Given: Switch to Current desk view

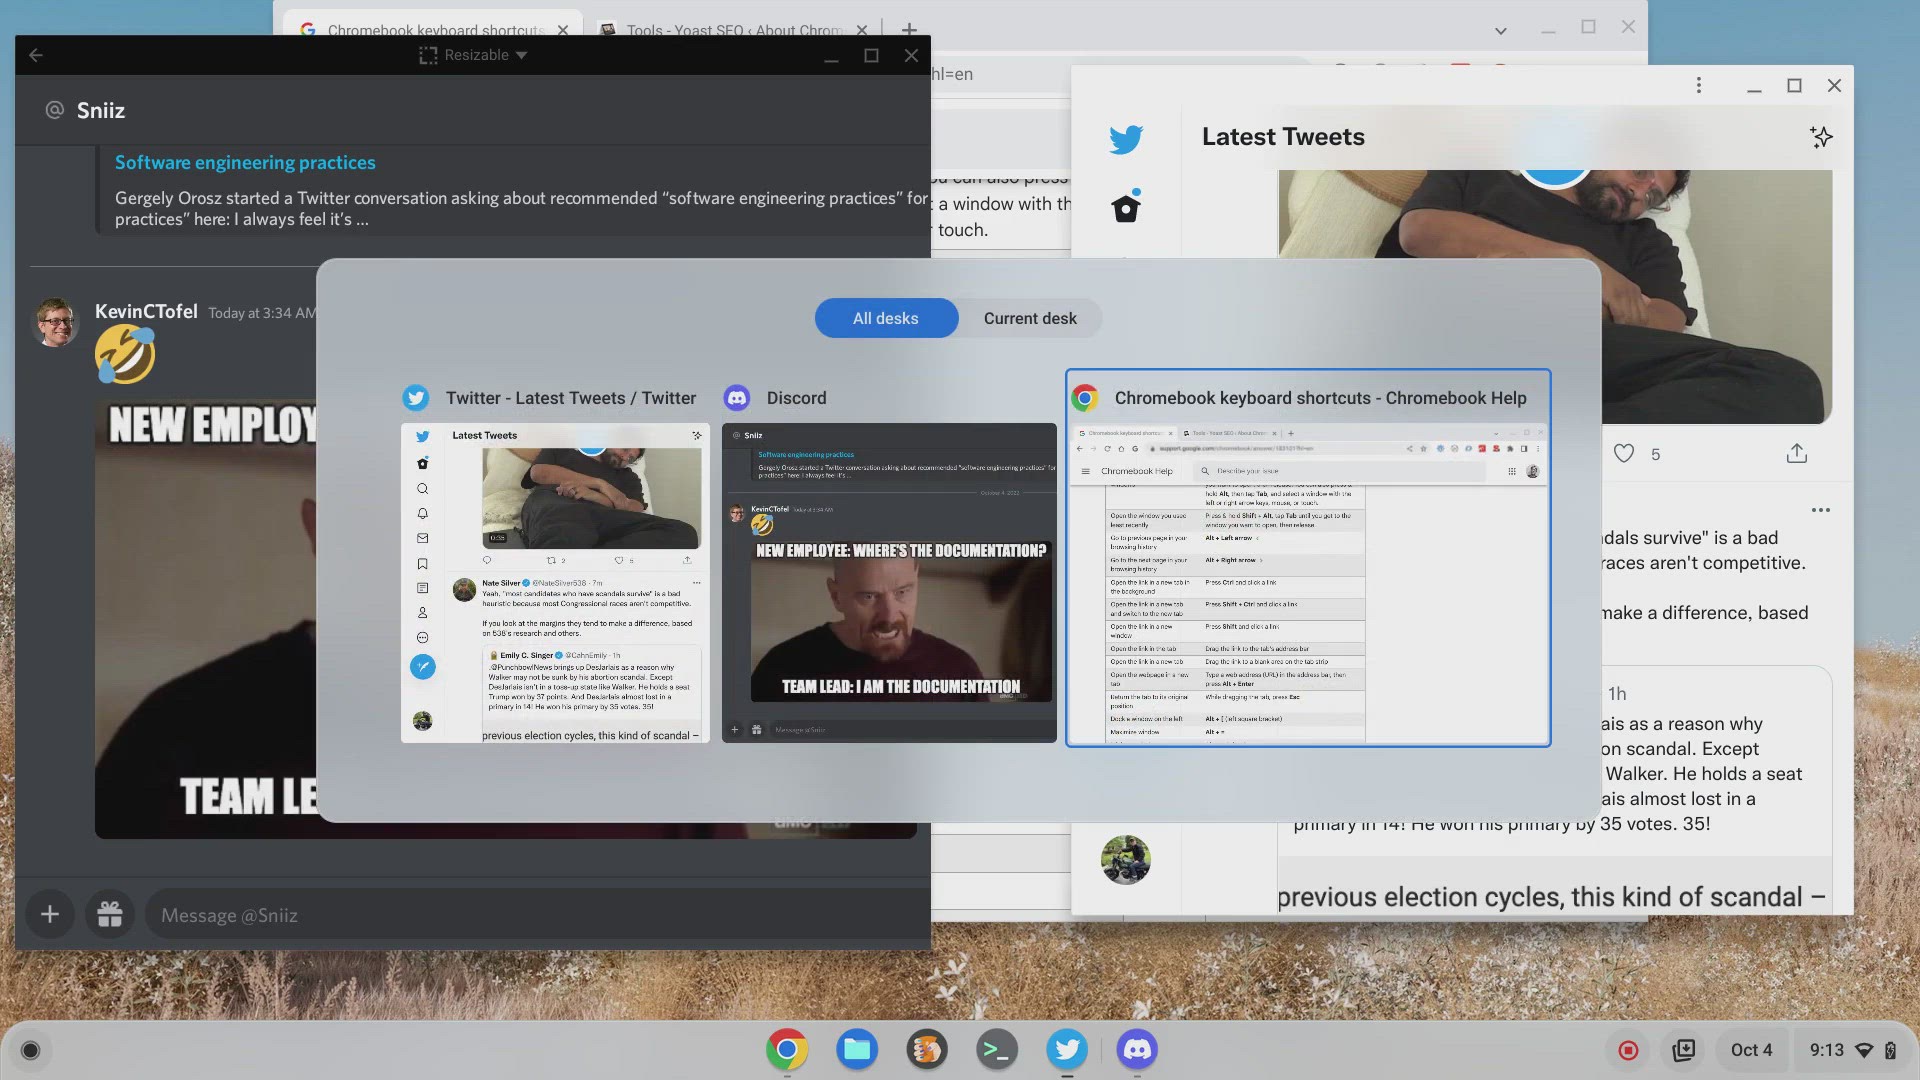Looking at the screenshot, I should 1030,318.
